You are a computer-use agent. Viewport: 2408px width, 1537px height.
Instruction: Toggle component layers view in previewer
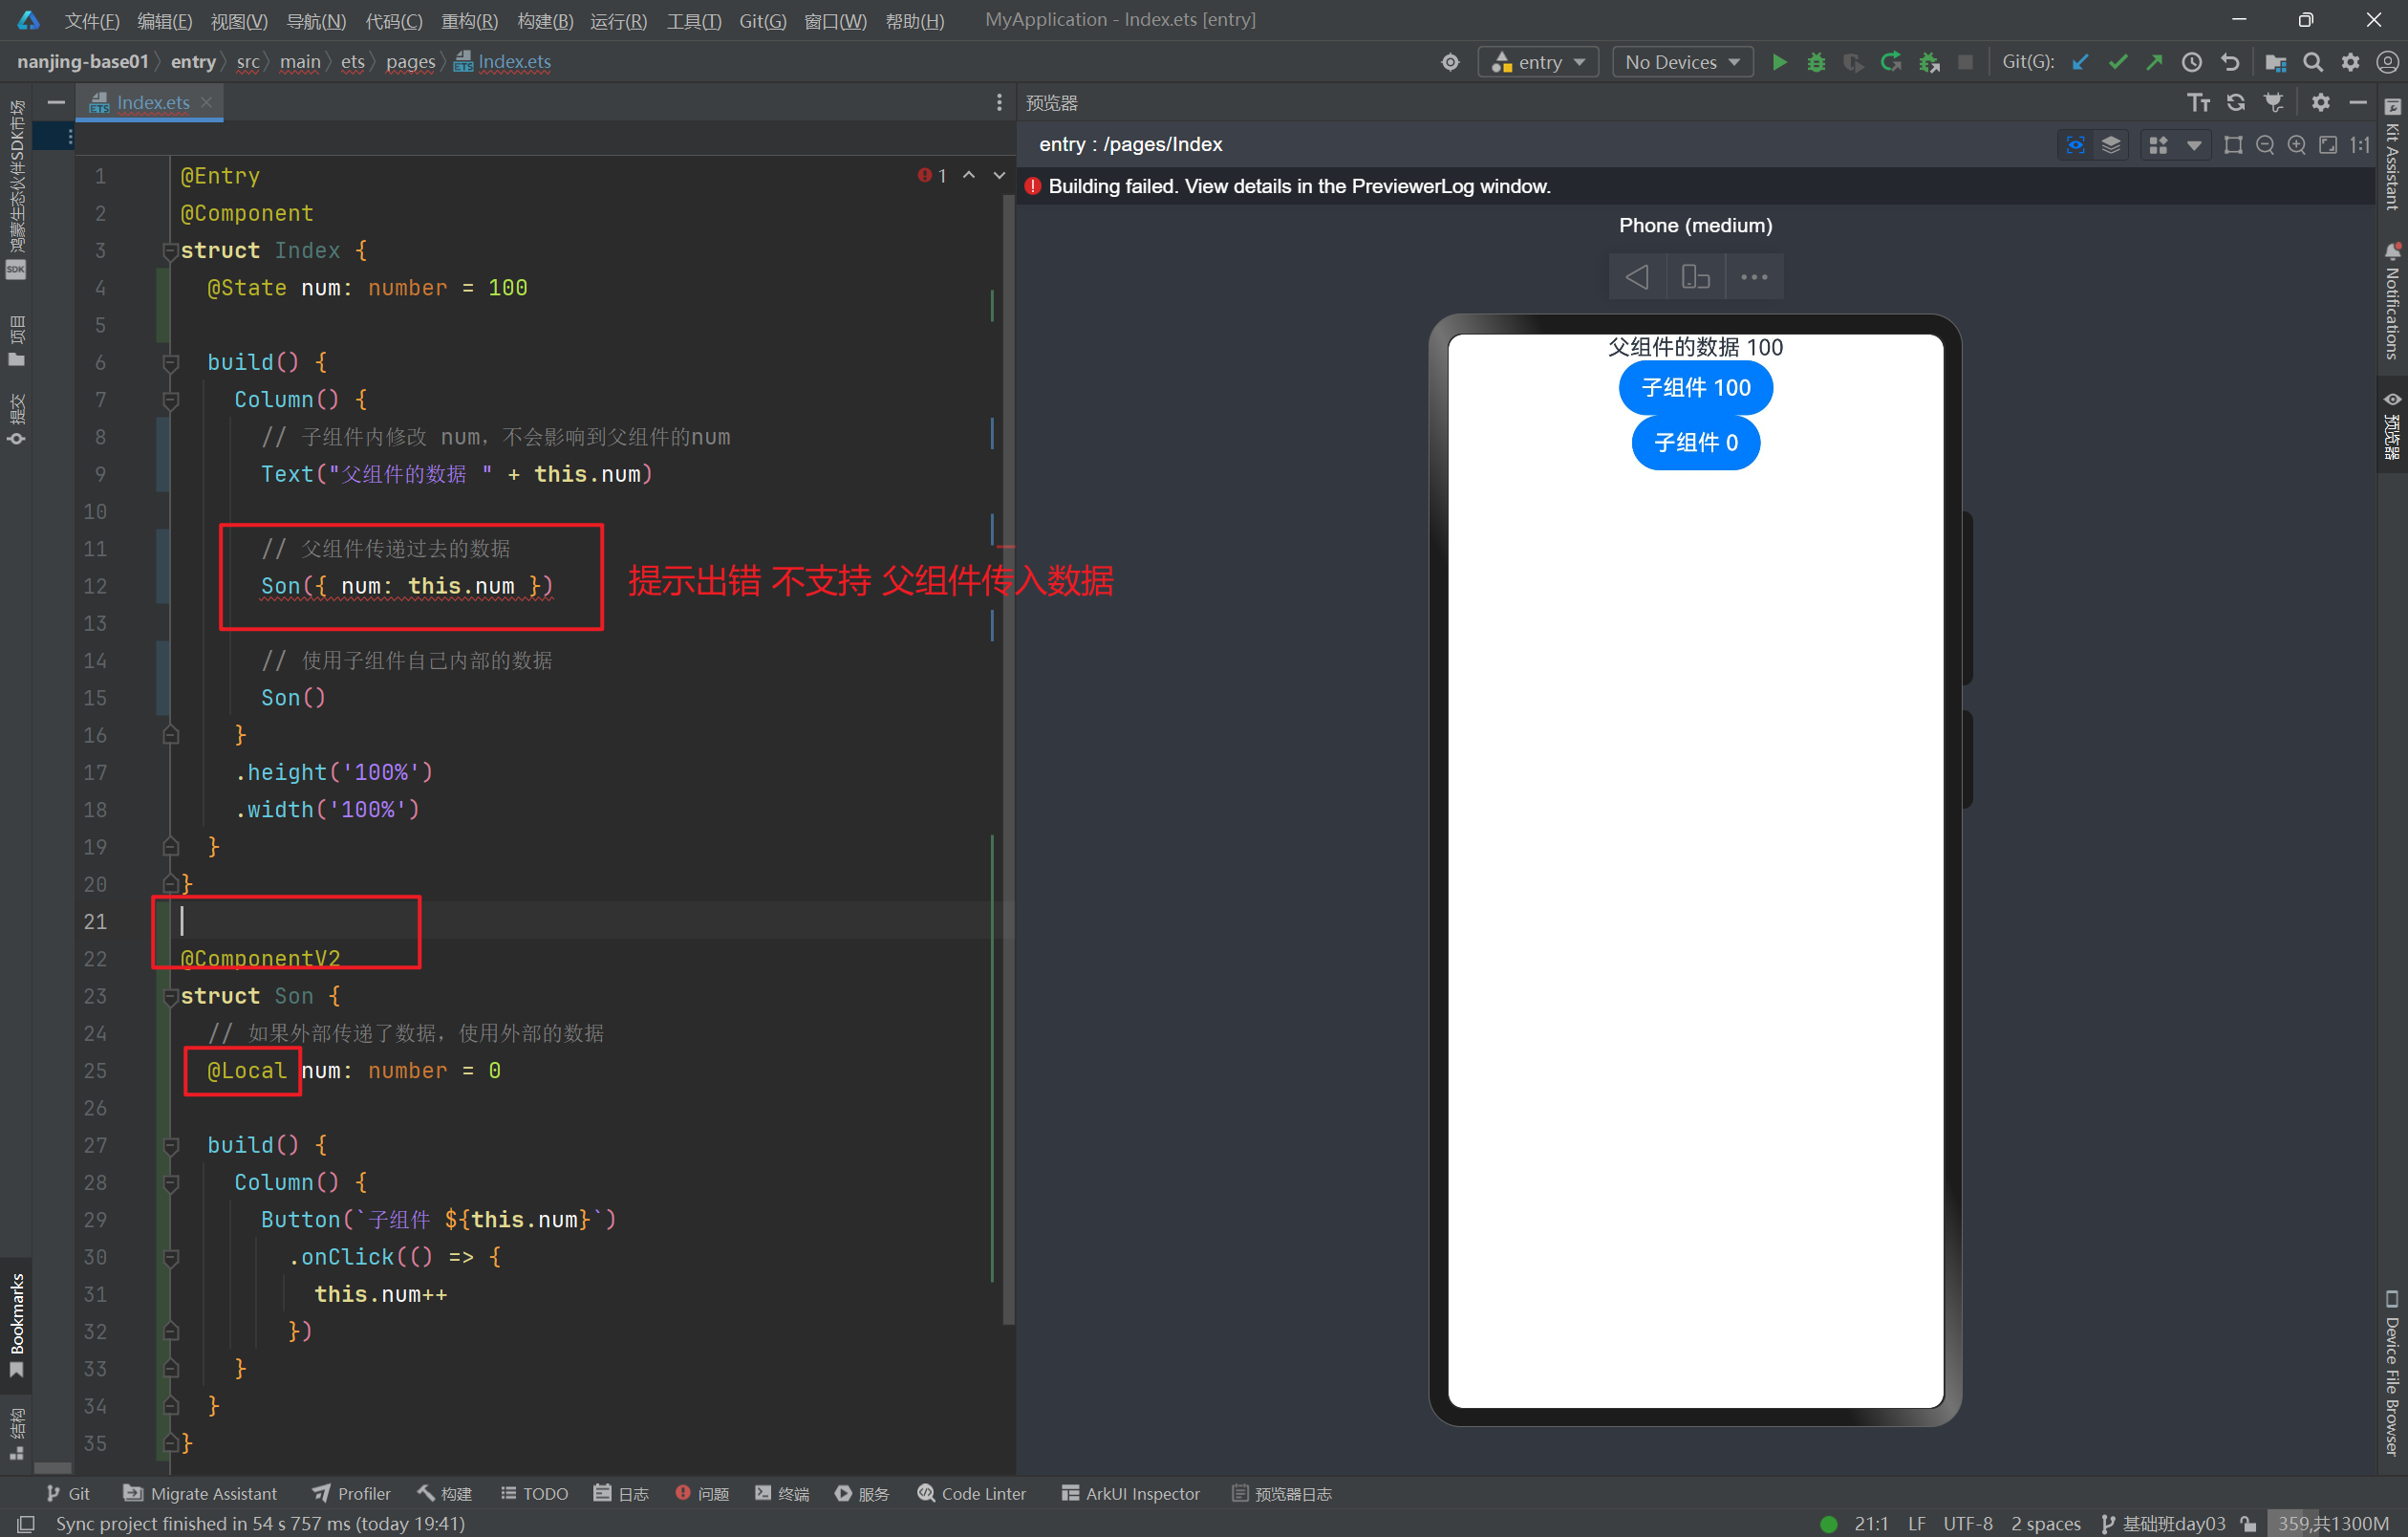pyautogui.click(x=2111, y=145)
